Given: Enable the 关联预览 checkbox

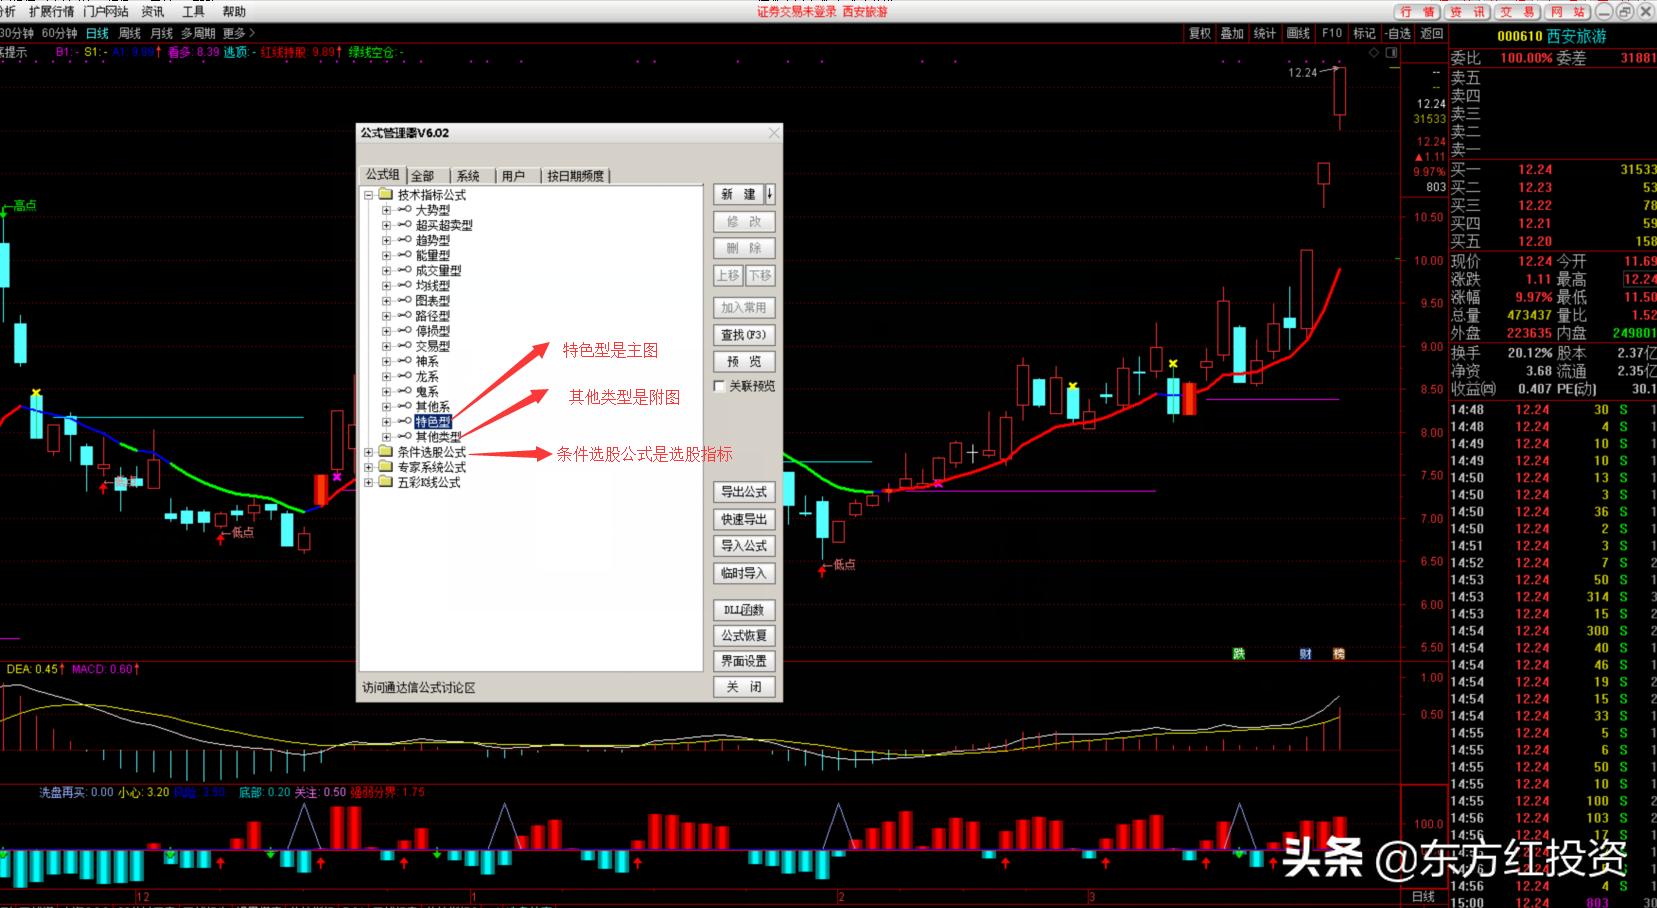Looking at the screenshot, I should pyautogui.click(x=719, y=386).
